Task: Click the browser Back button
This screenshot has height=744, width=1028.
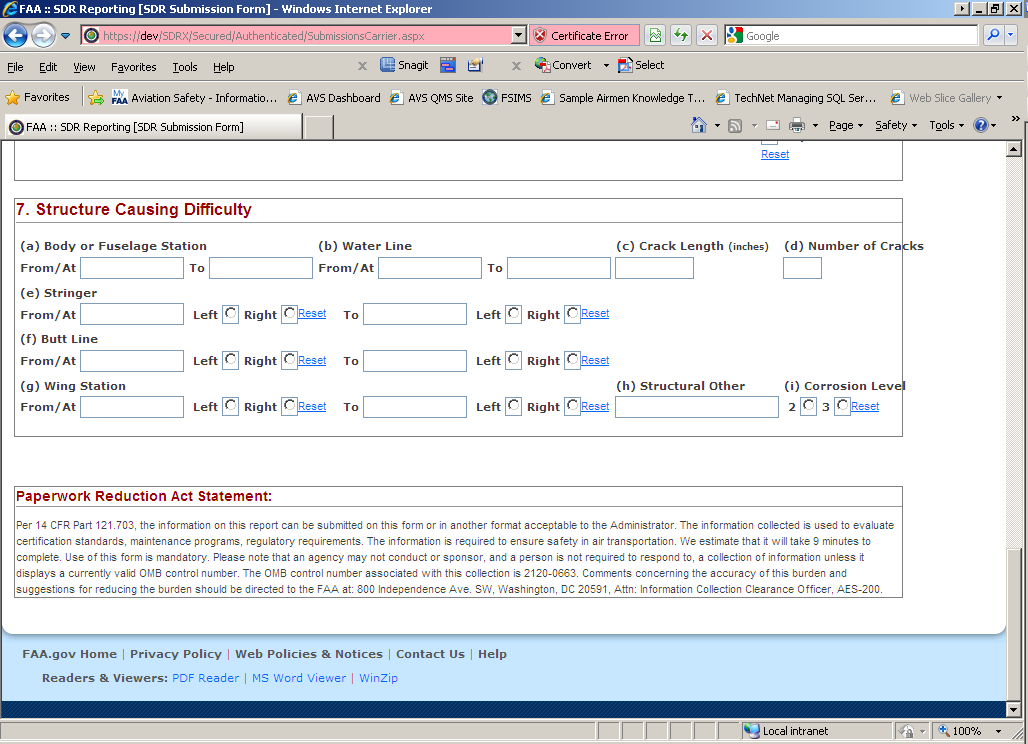Action: coord(16,36)
